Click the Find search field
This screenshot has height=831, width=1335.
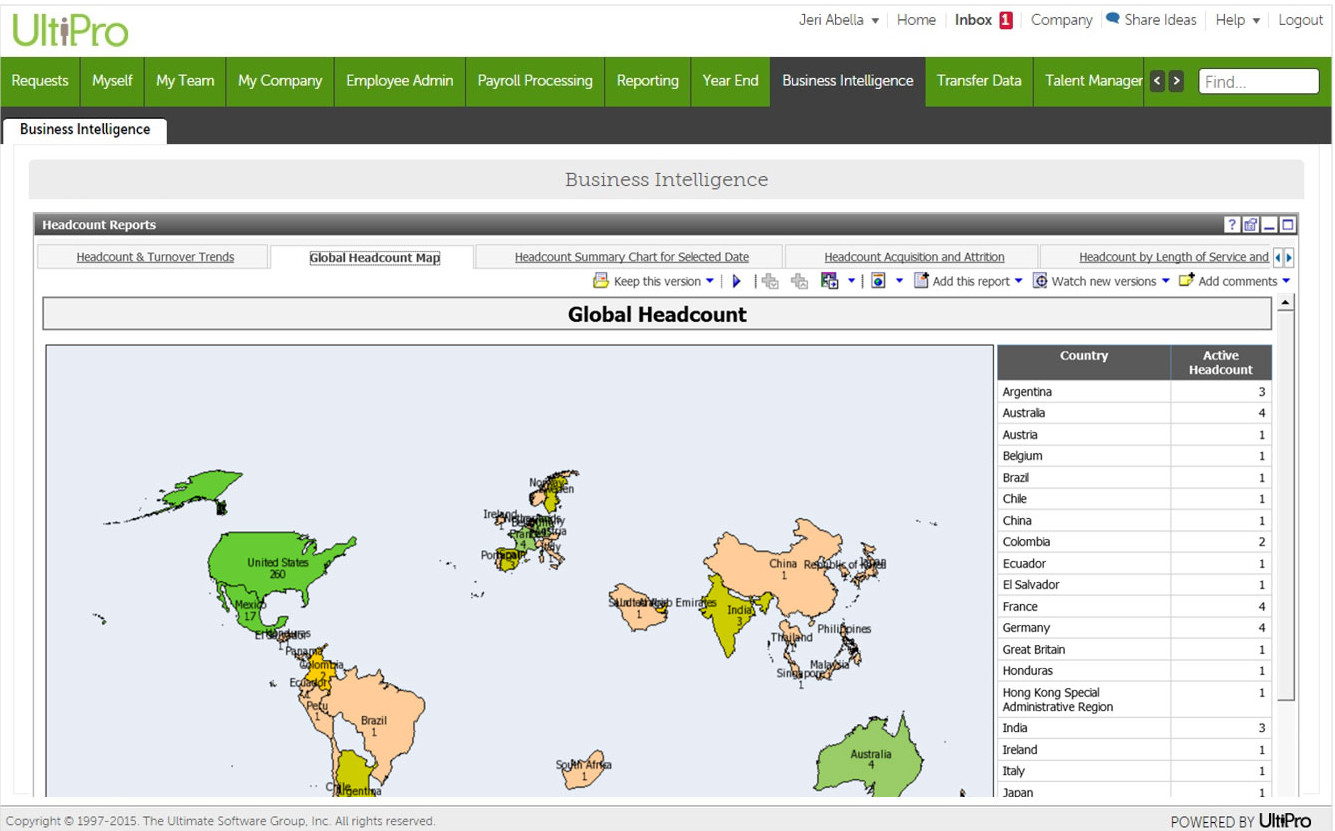1258,82
